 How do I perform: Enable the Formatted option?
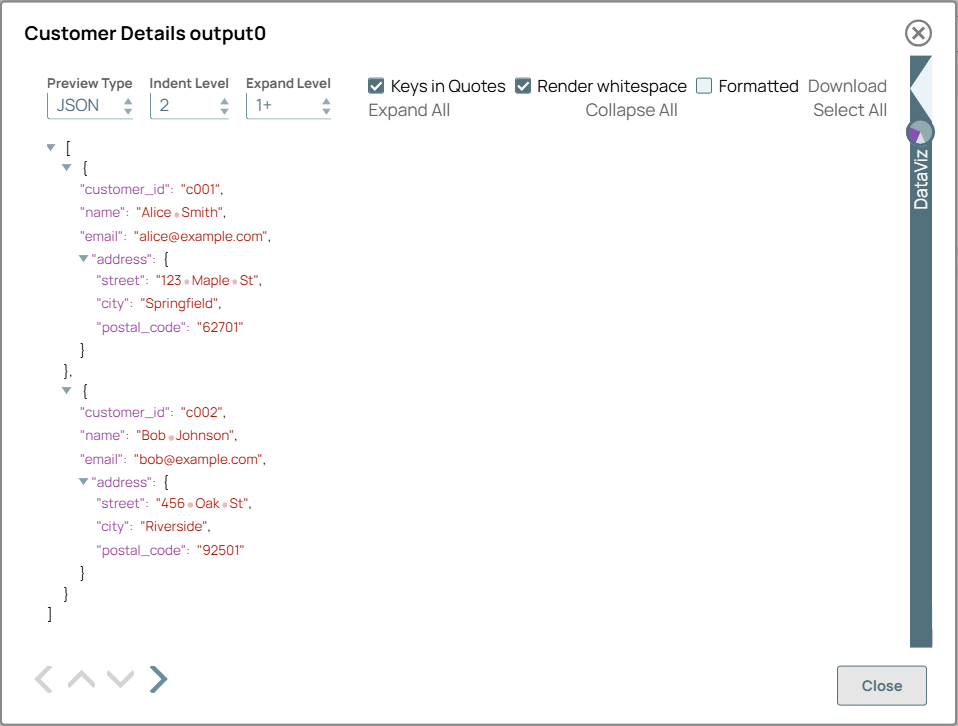pyautogui.click(x=703, y=86)
